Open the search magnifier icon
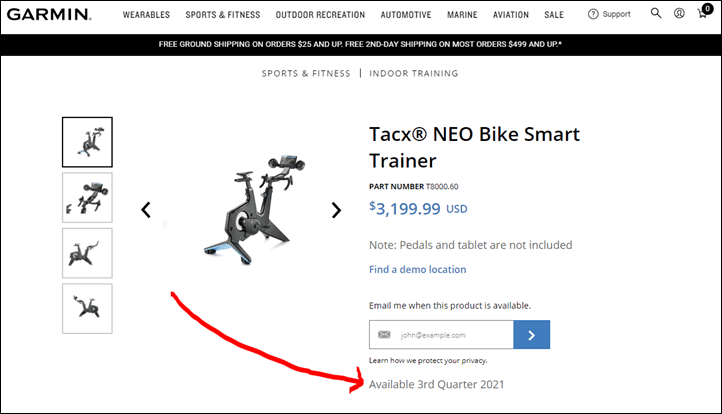The image size is (722, 414). pos(656,13)
